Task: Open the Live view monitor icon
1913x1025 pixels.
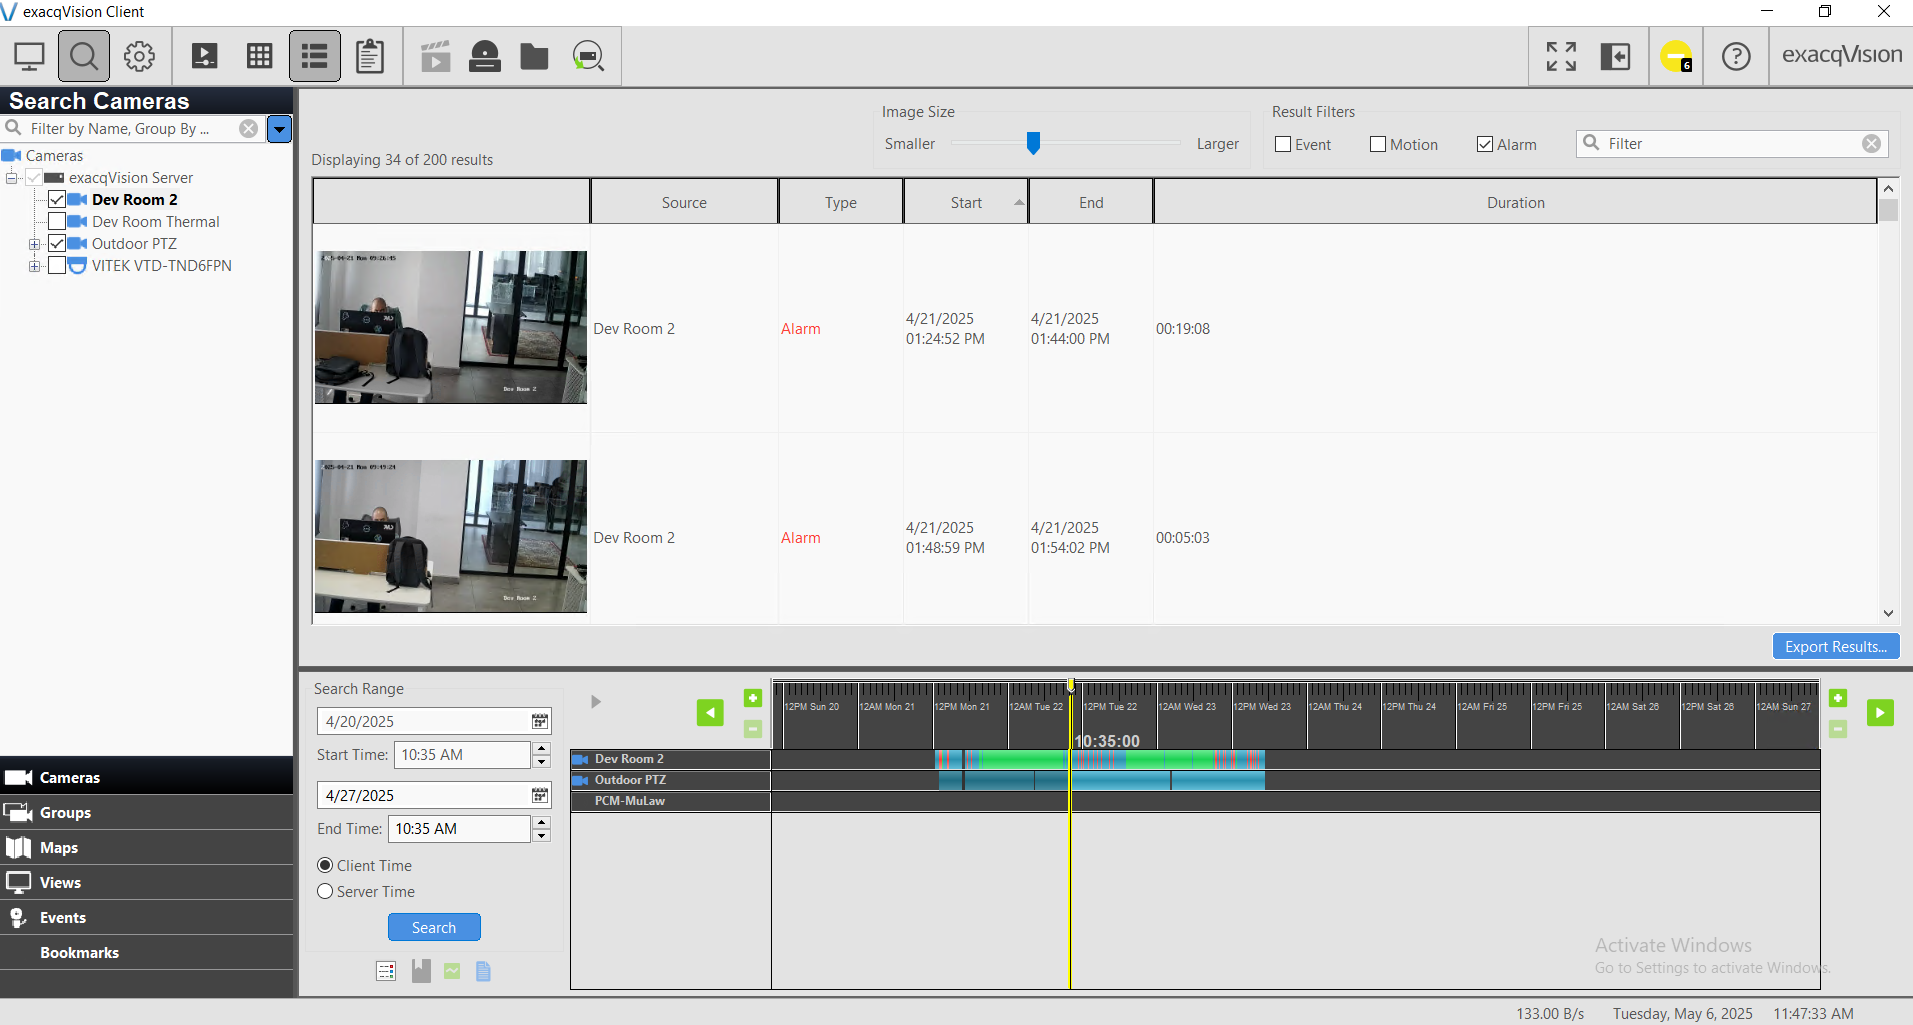Action: coord(29,56)
